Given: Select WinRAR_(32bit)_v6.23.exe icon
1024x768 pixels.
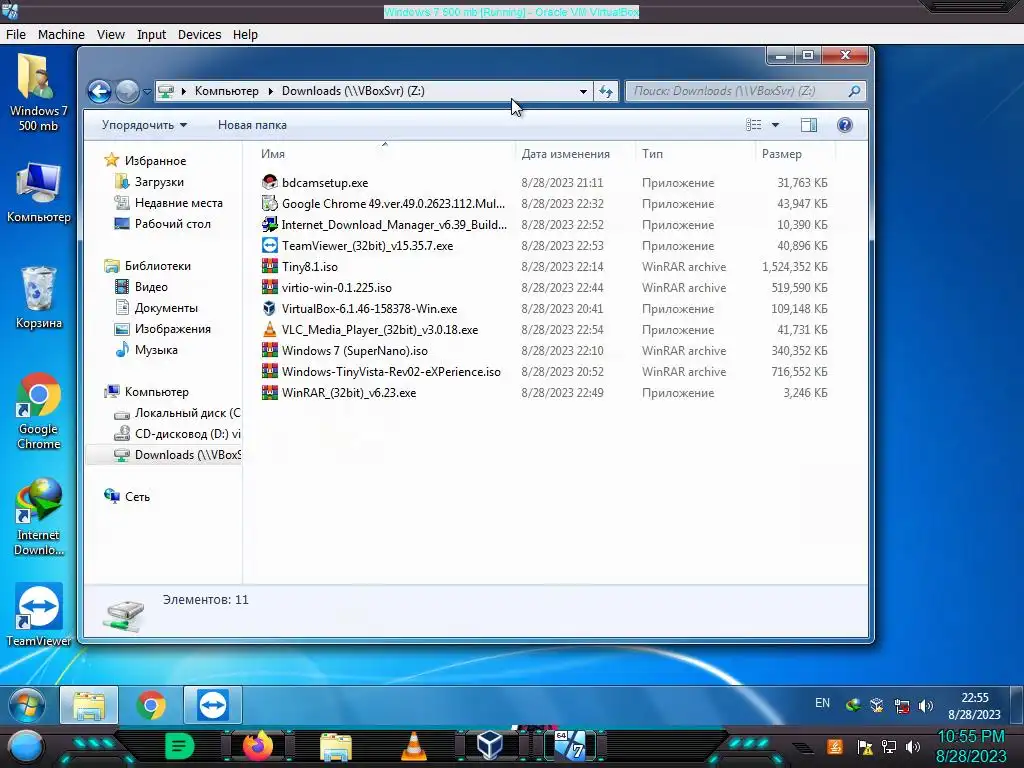Looking at the screenshot, I should (x=270, y=392).
